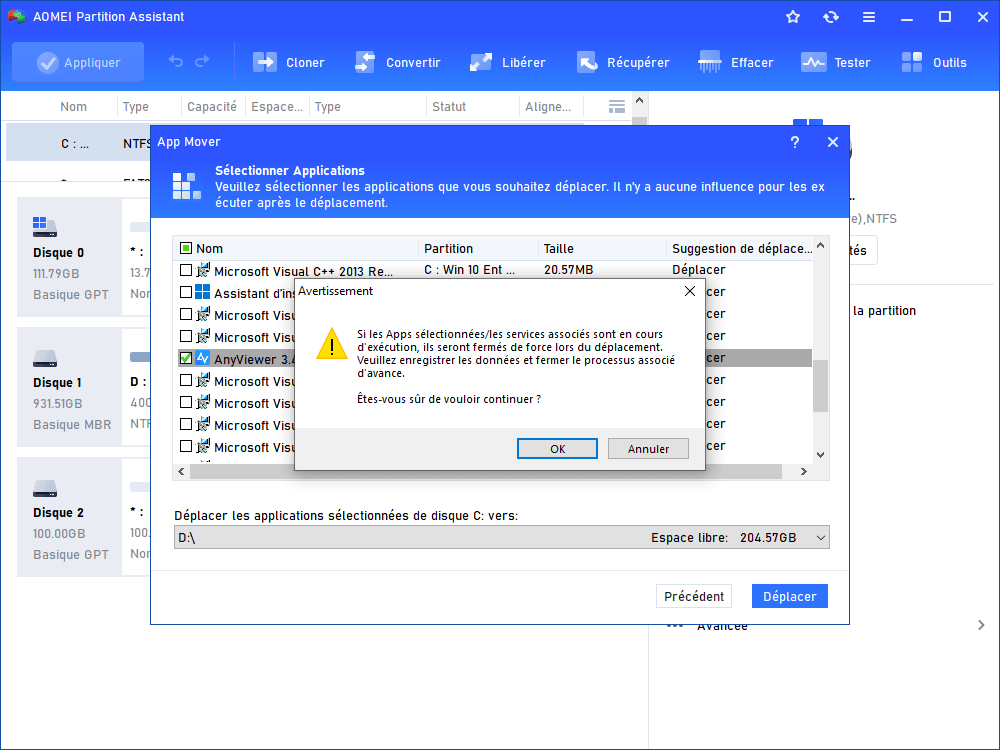Viewport: 1000px width, 750px height.
Task: Open the hamburger menu in title bar
Action: coord(869,17)
